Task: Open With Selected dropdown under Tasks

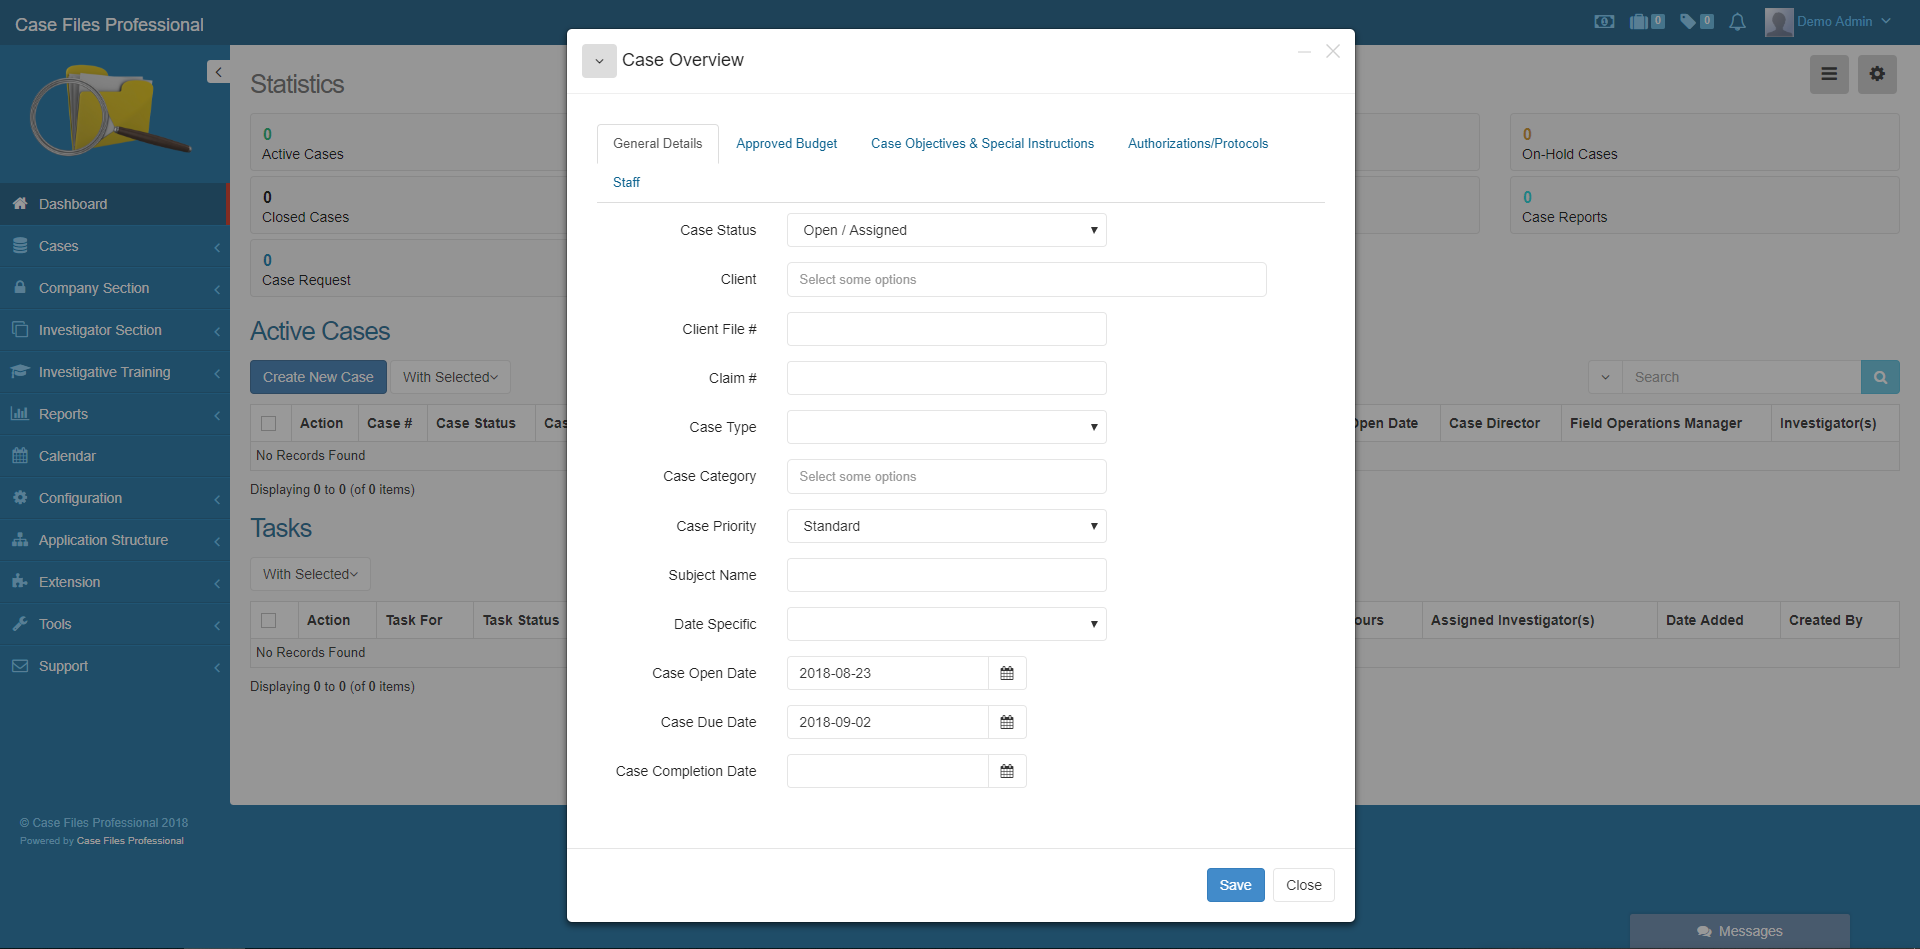Action: (x=310, y=574)
